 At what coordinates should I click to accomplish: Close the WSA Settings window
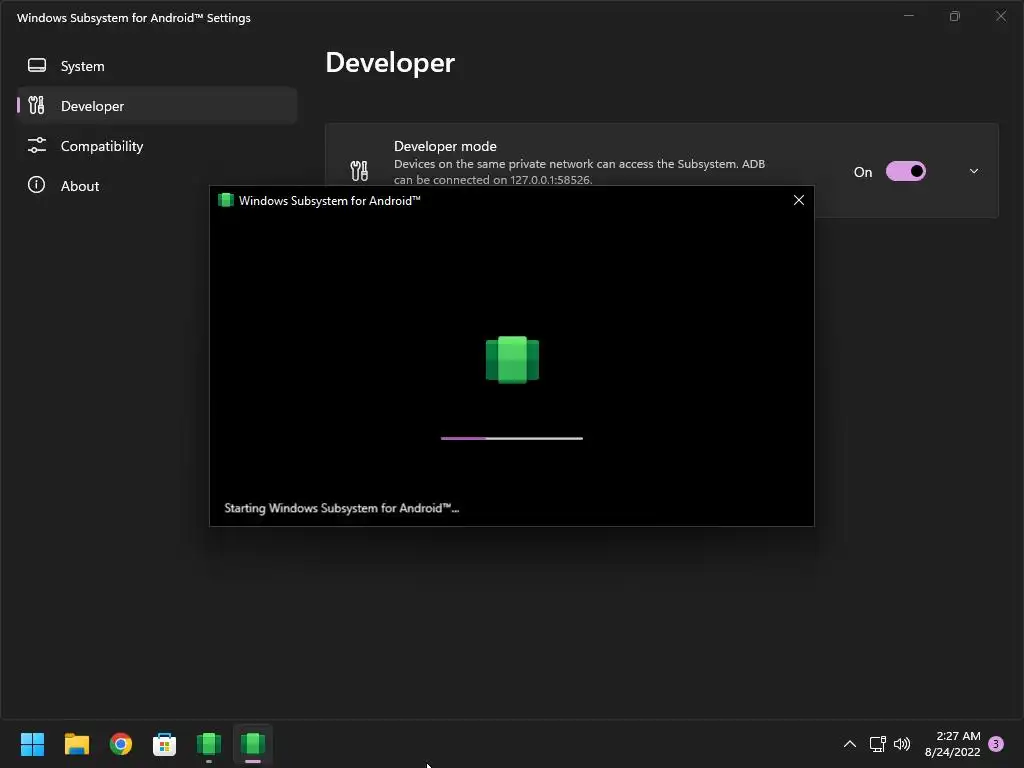point(1000,16)
